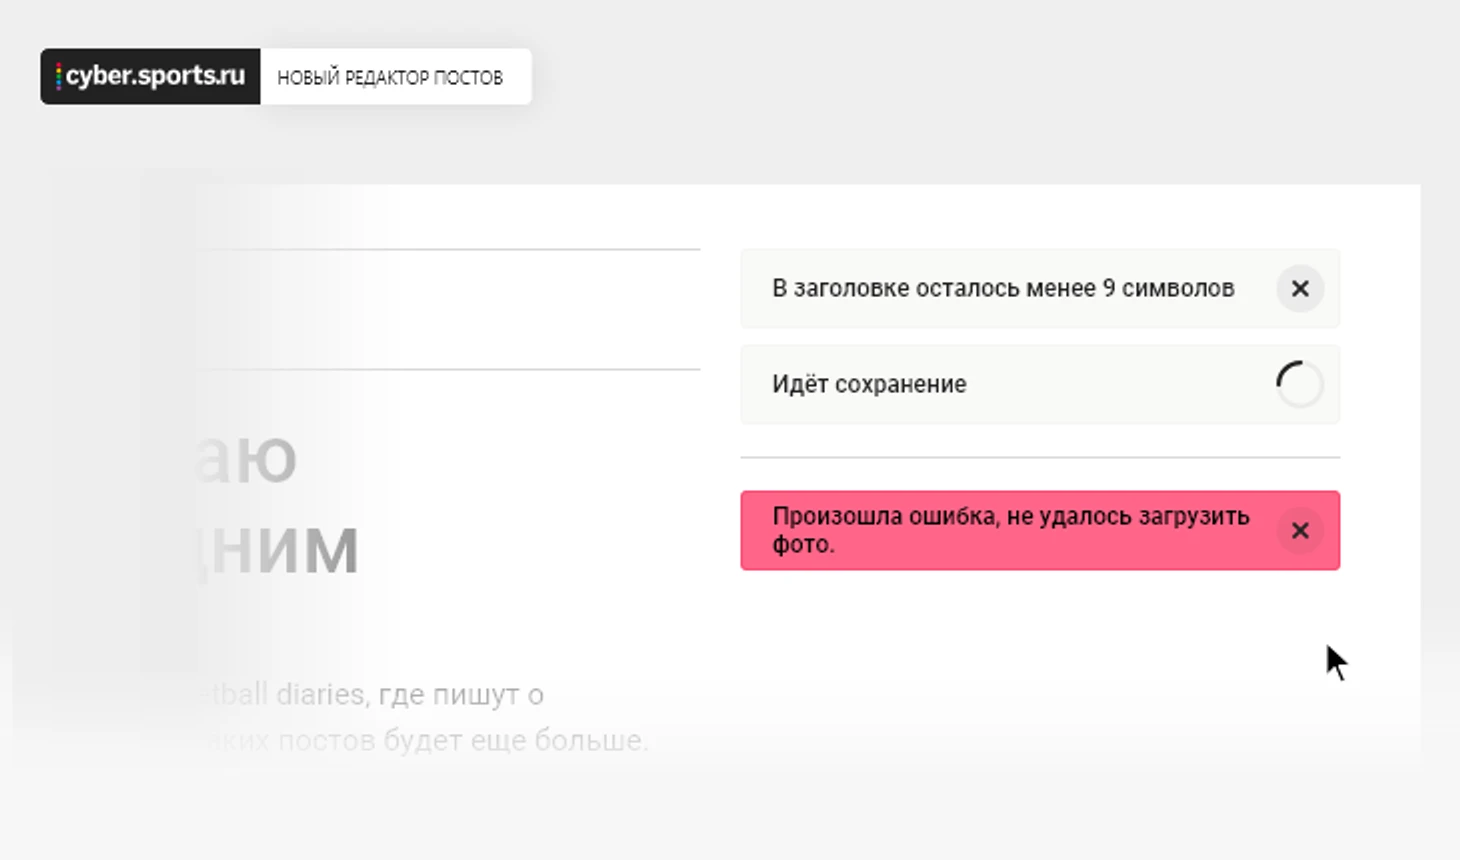This screenshot has width=1460, height=860.
Task: Focus the empty field between the two divider lines
Action: tap(450, 309)
